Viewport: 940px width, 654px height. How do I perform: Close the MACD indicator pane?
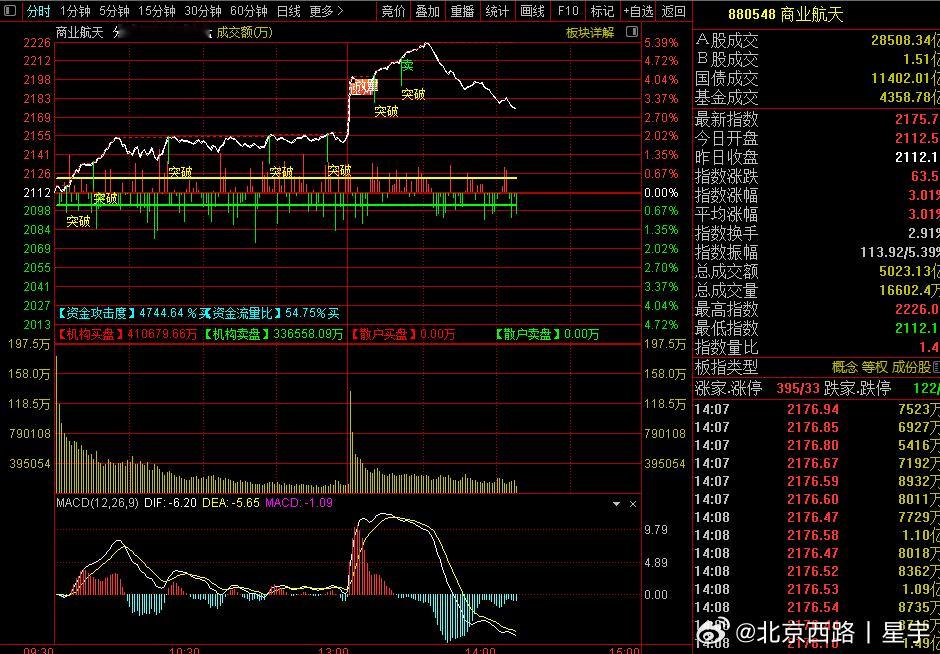(x=632, y=504)
